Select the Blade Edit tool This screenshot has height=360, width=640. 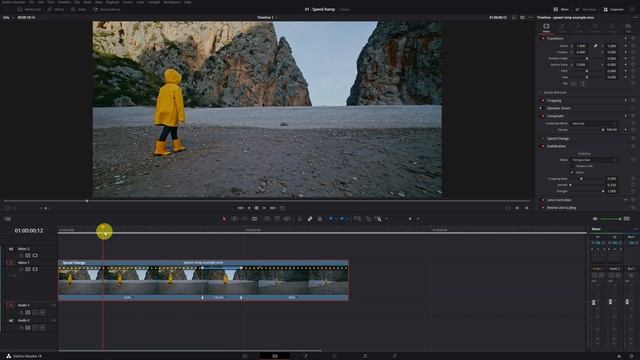click(254, 219)
